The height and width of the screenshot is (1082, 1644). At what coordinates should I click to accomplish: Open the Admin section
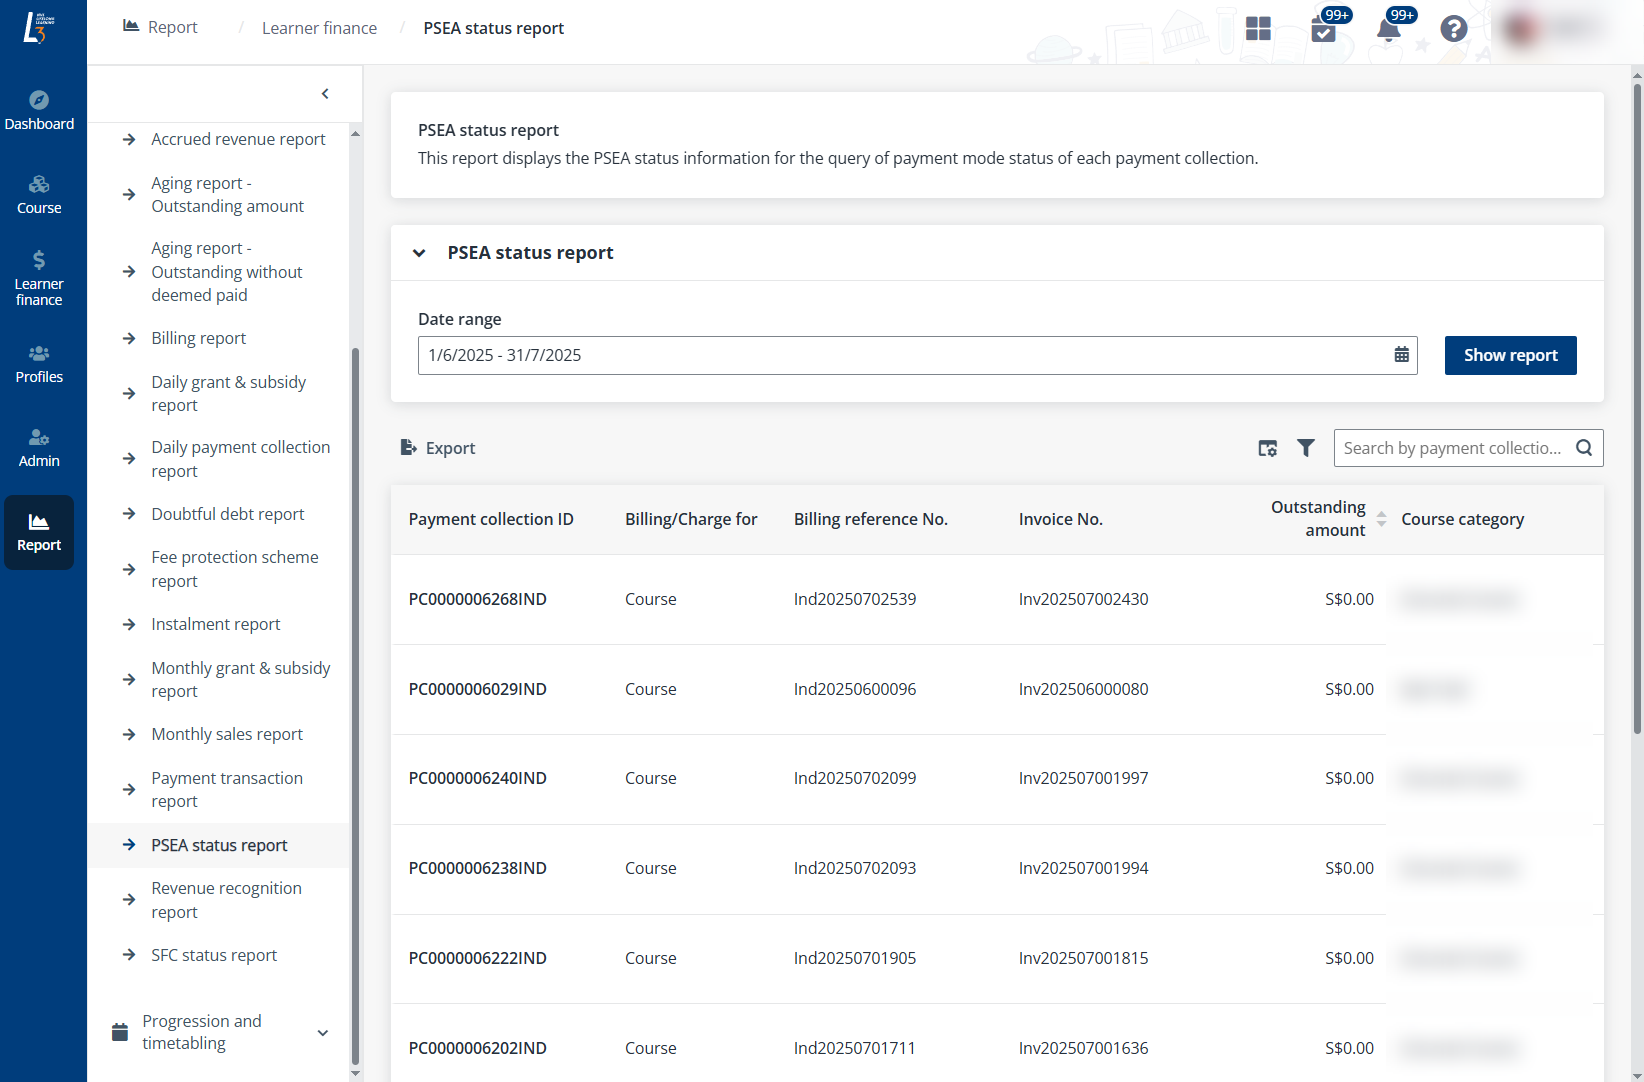pos(39,448)
